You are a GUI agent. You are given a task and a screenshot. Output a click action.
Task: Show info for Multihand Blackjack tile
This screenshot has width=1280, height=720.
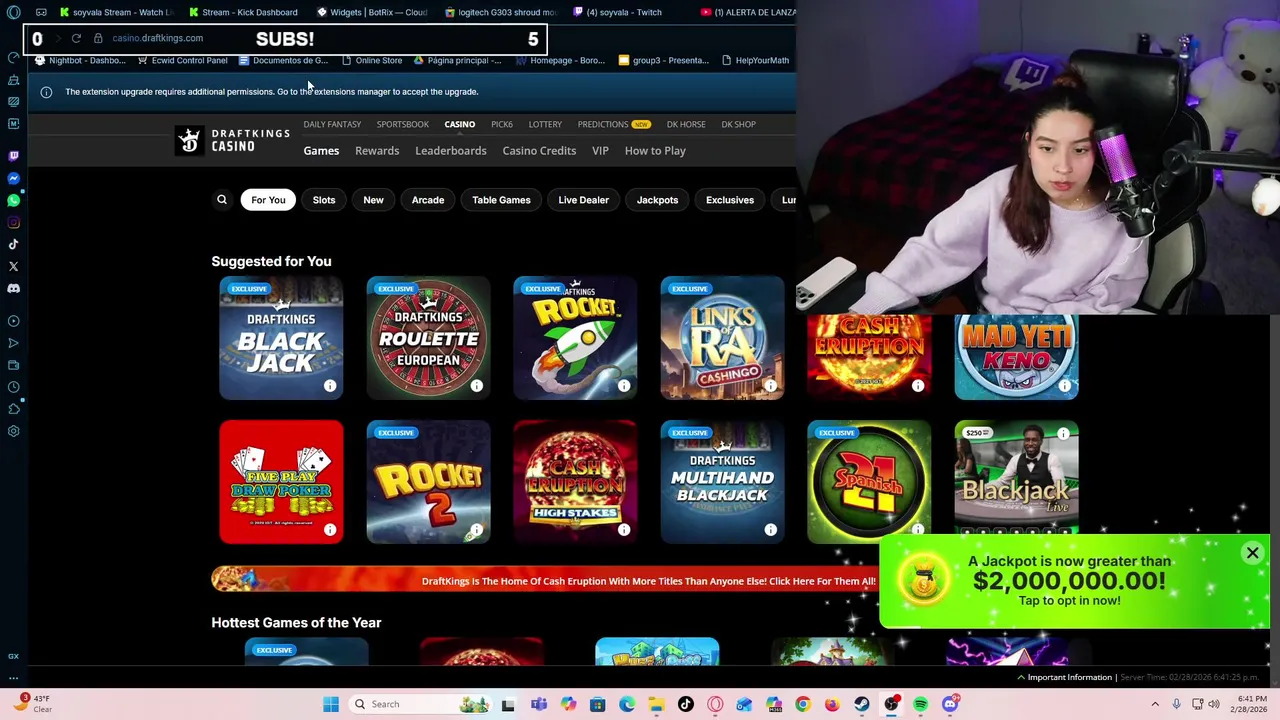(x=771, y=530)
